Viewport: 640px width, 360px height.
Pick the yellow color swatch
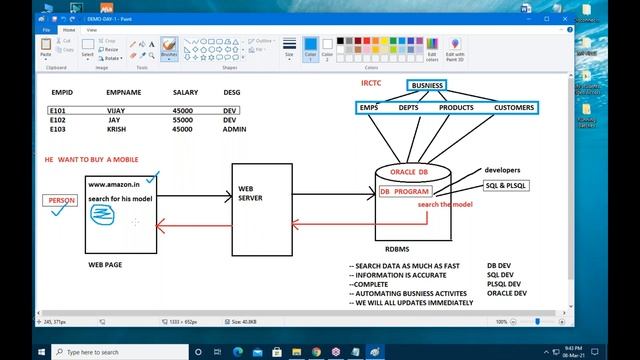384,41
